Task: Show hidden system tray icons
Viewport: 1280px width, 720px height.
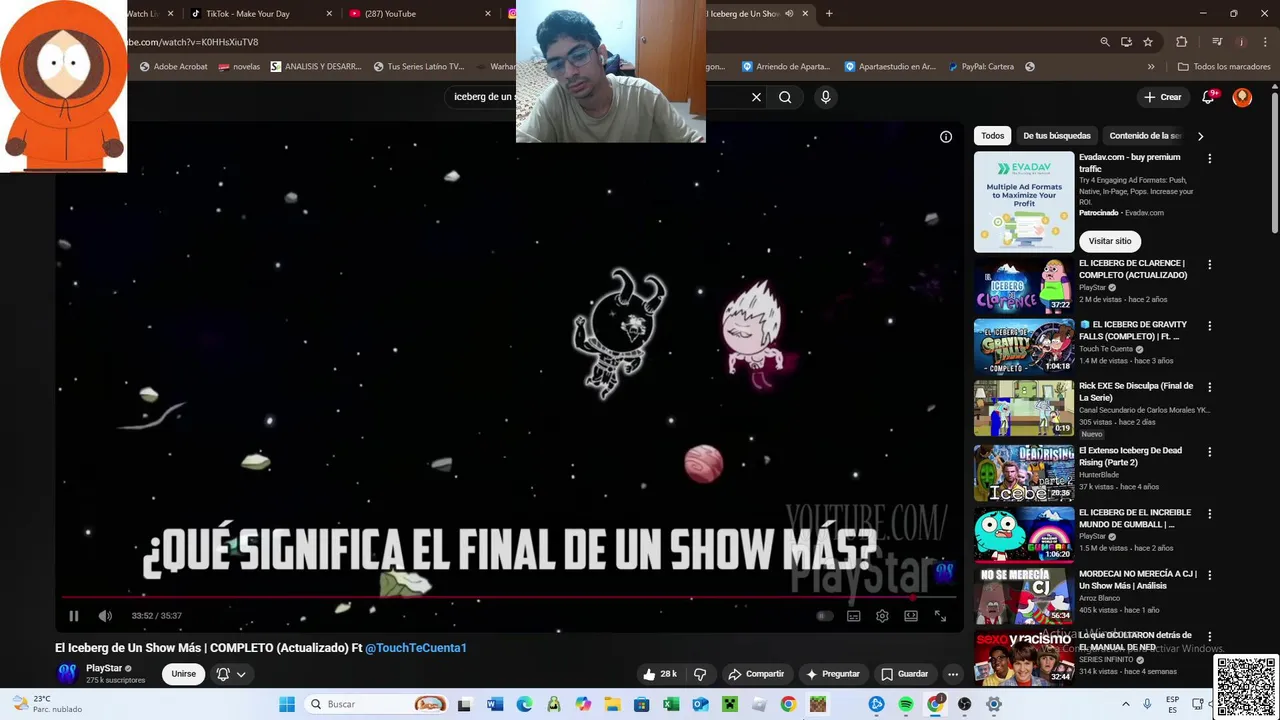Action: pos(1126,704)
